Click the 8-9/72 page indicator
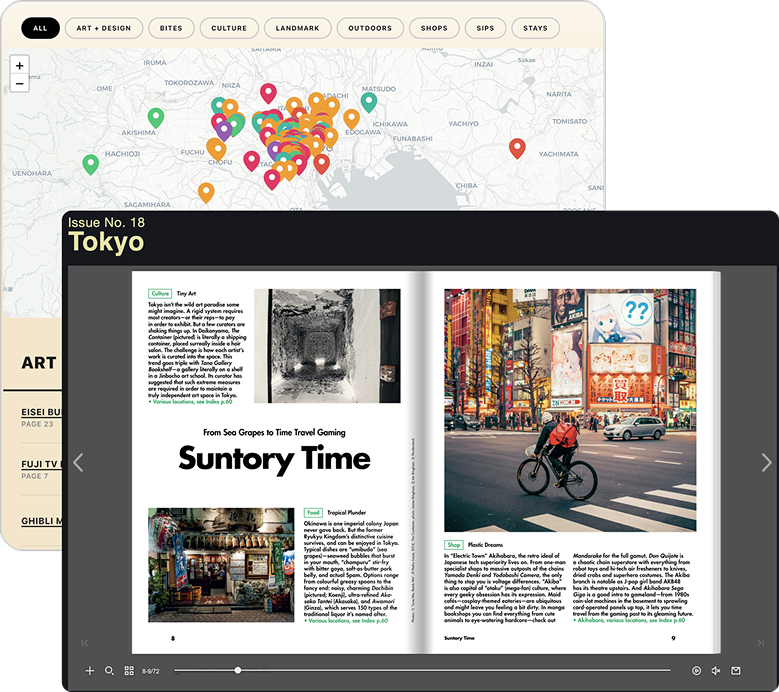779x692 pixels. [151, 671]
